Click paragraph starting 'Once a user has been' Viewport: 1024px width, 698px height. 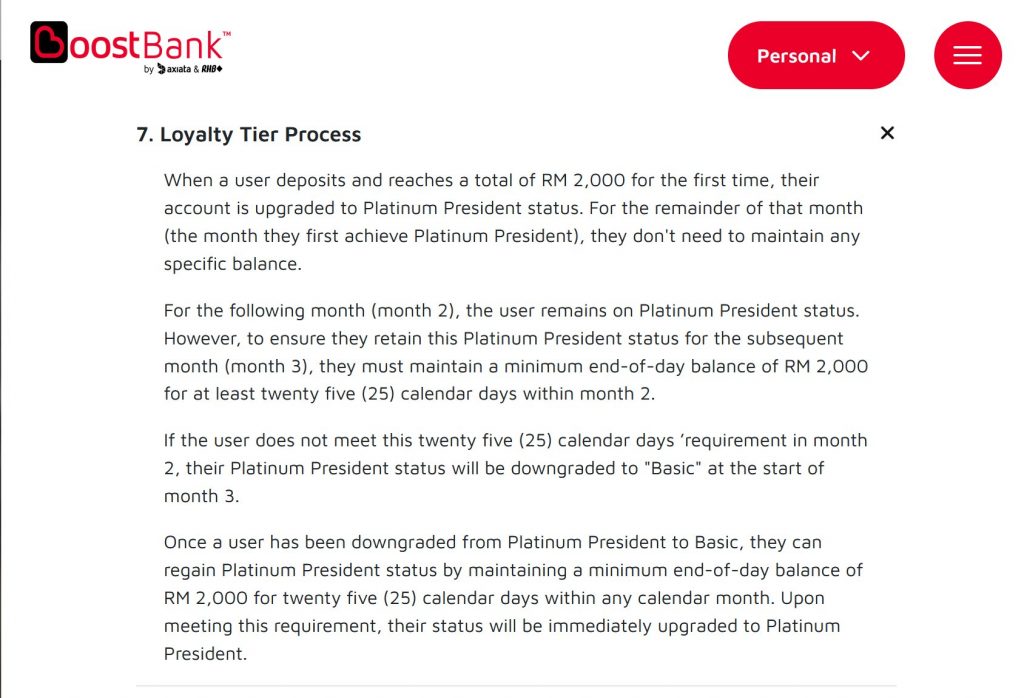coord(513,598)
